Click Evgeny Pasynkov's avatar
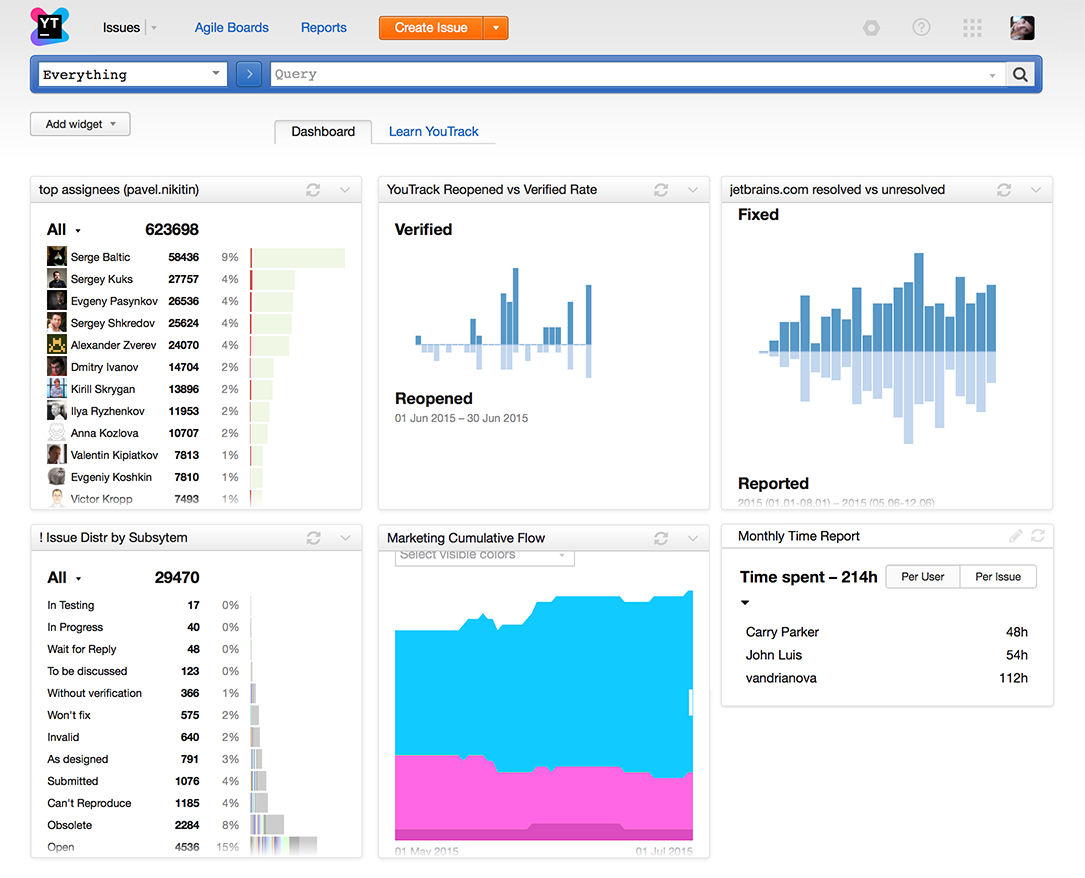The width and height of the screenshot is (1085, 878). 57,301
